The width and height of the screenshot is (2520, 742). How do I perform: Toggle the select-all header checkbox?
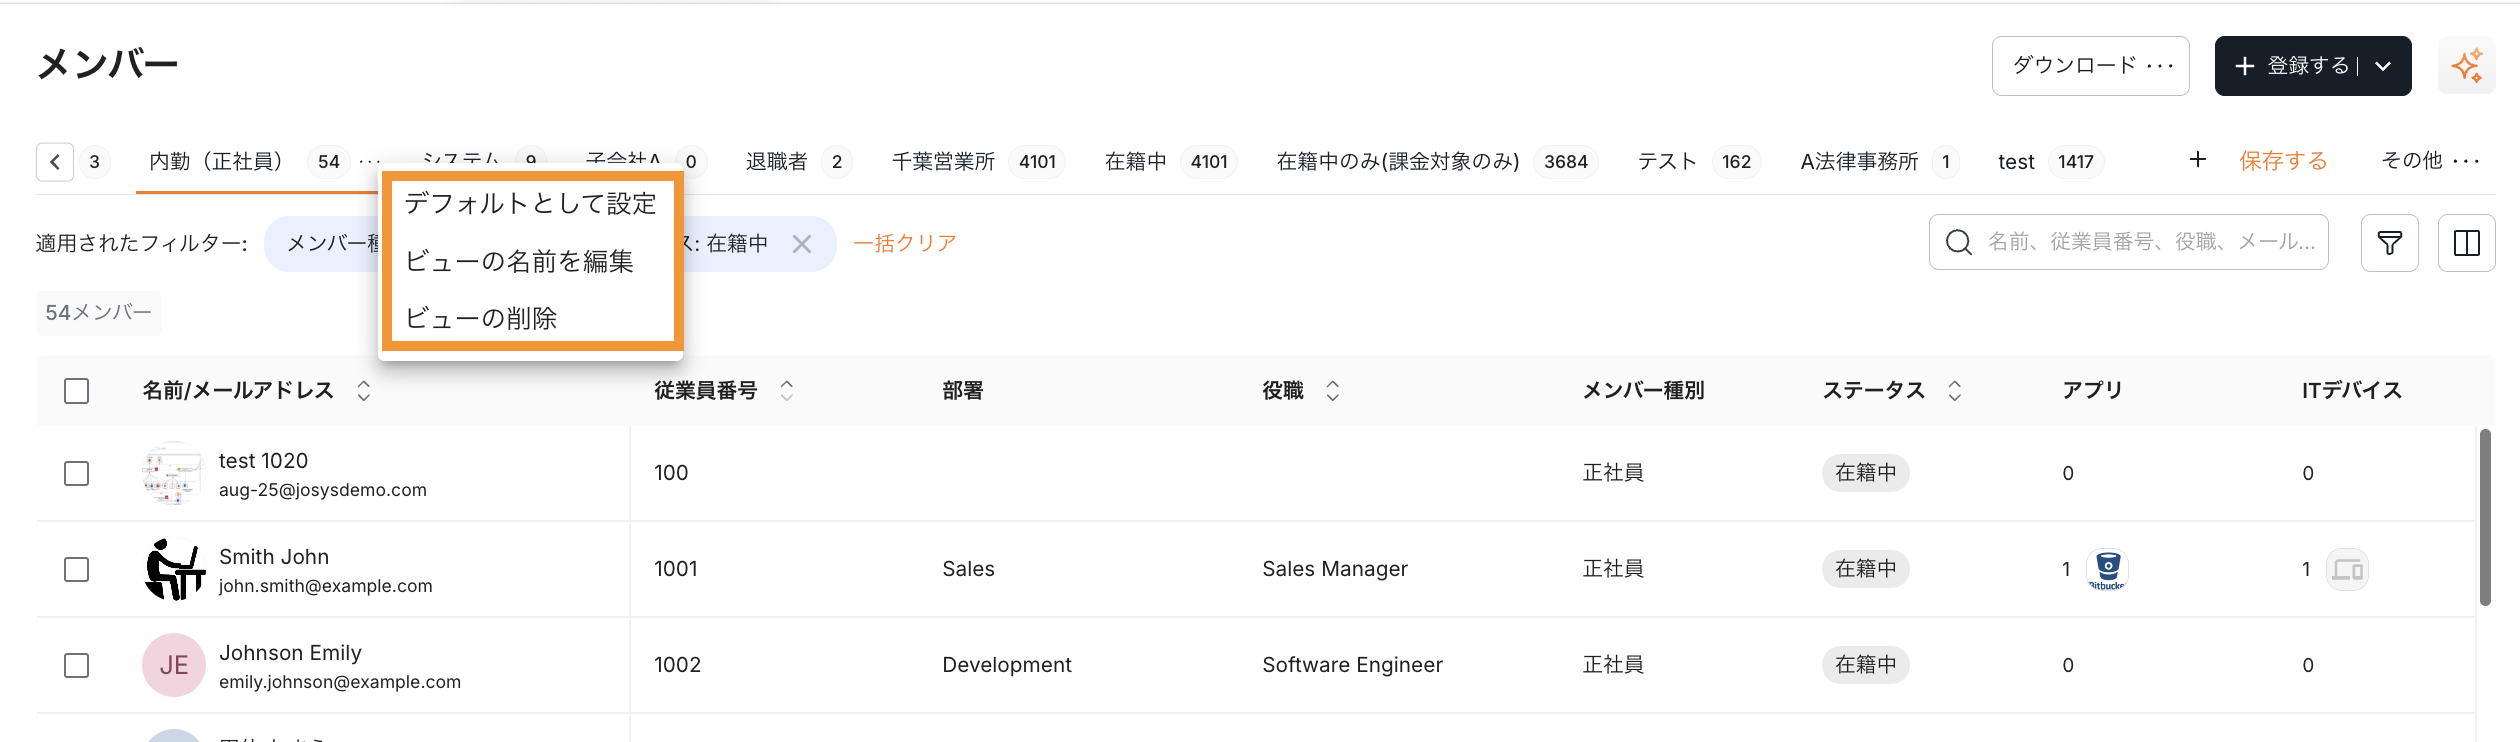pos(77,391)
